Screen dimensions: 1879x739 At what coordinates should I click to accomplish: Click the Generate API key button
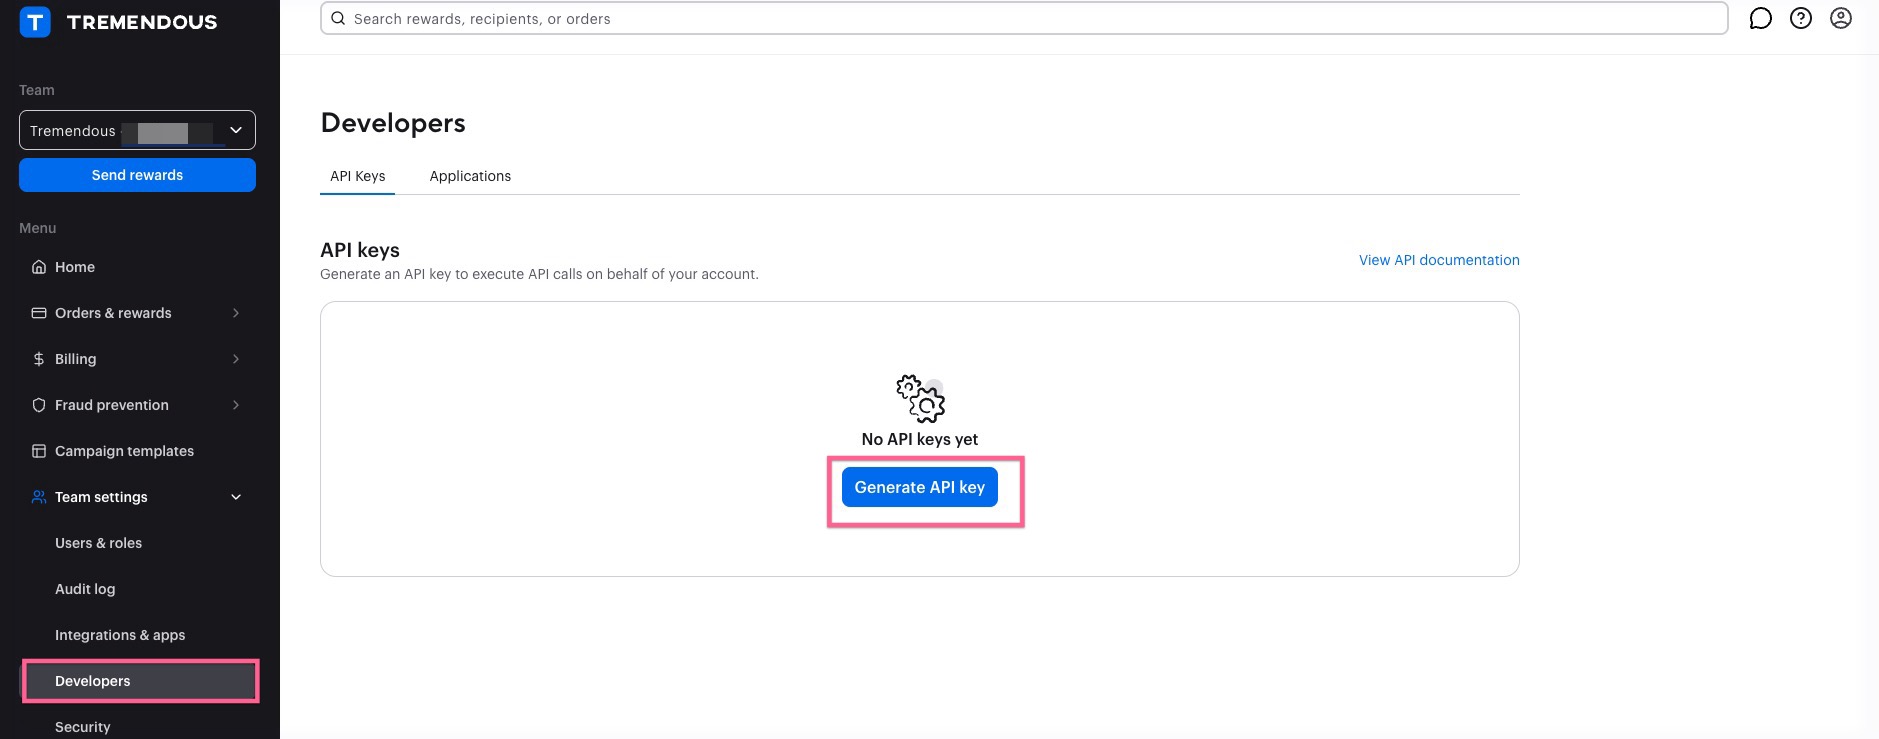pyautogui.click(x=919, y=487)
